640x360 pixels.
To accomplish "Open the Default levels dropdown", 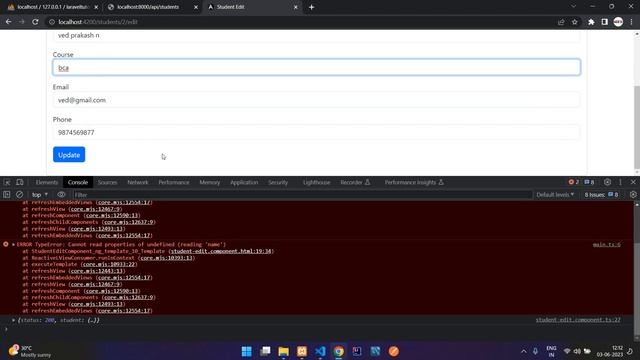I will point(555,195).
